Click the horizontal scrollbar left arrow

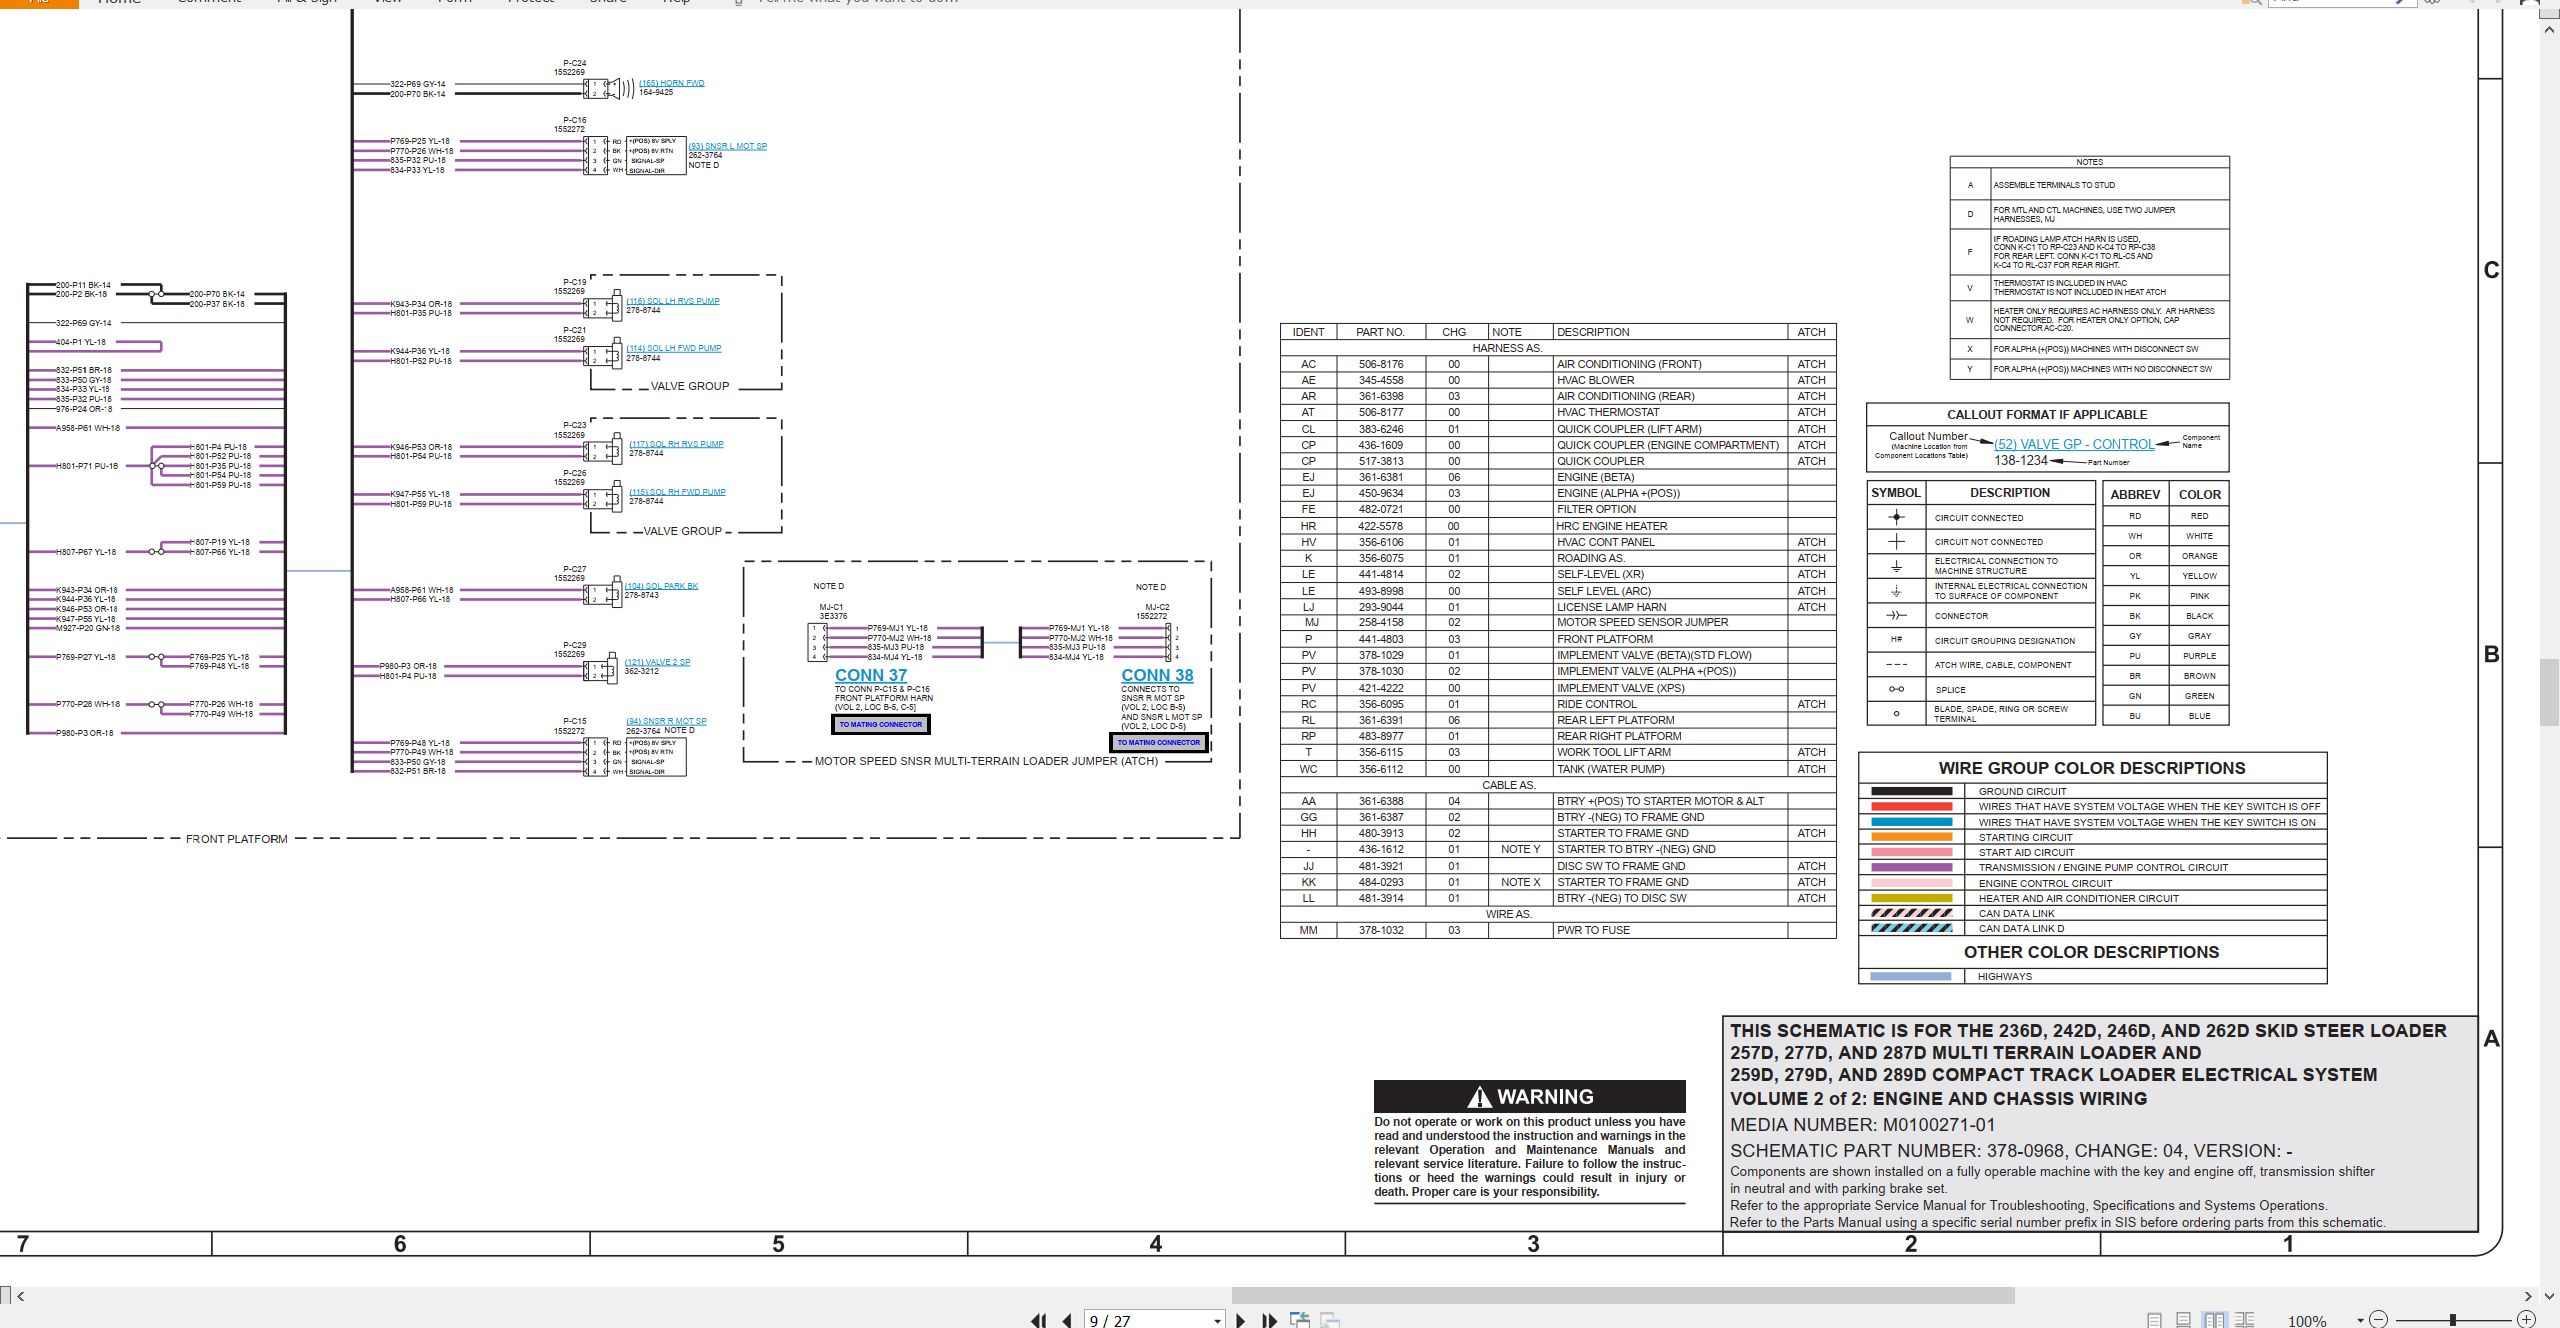pyautogui.click(x=21, y=1296)
